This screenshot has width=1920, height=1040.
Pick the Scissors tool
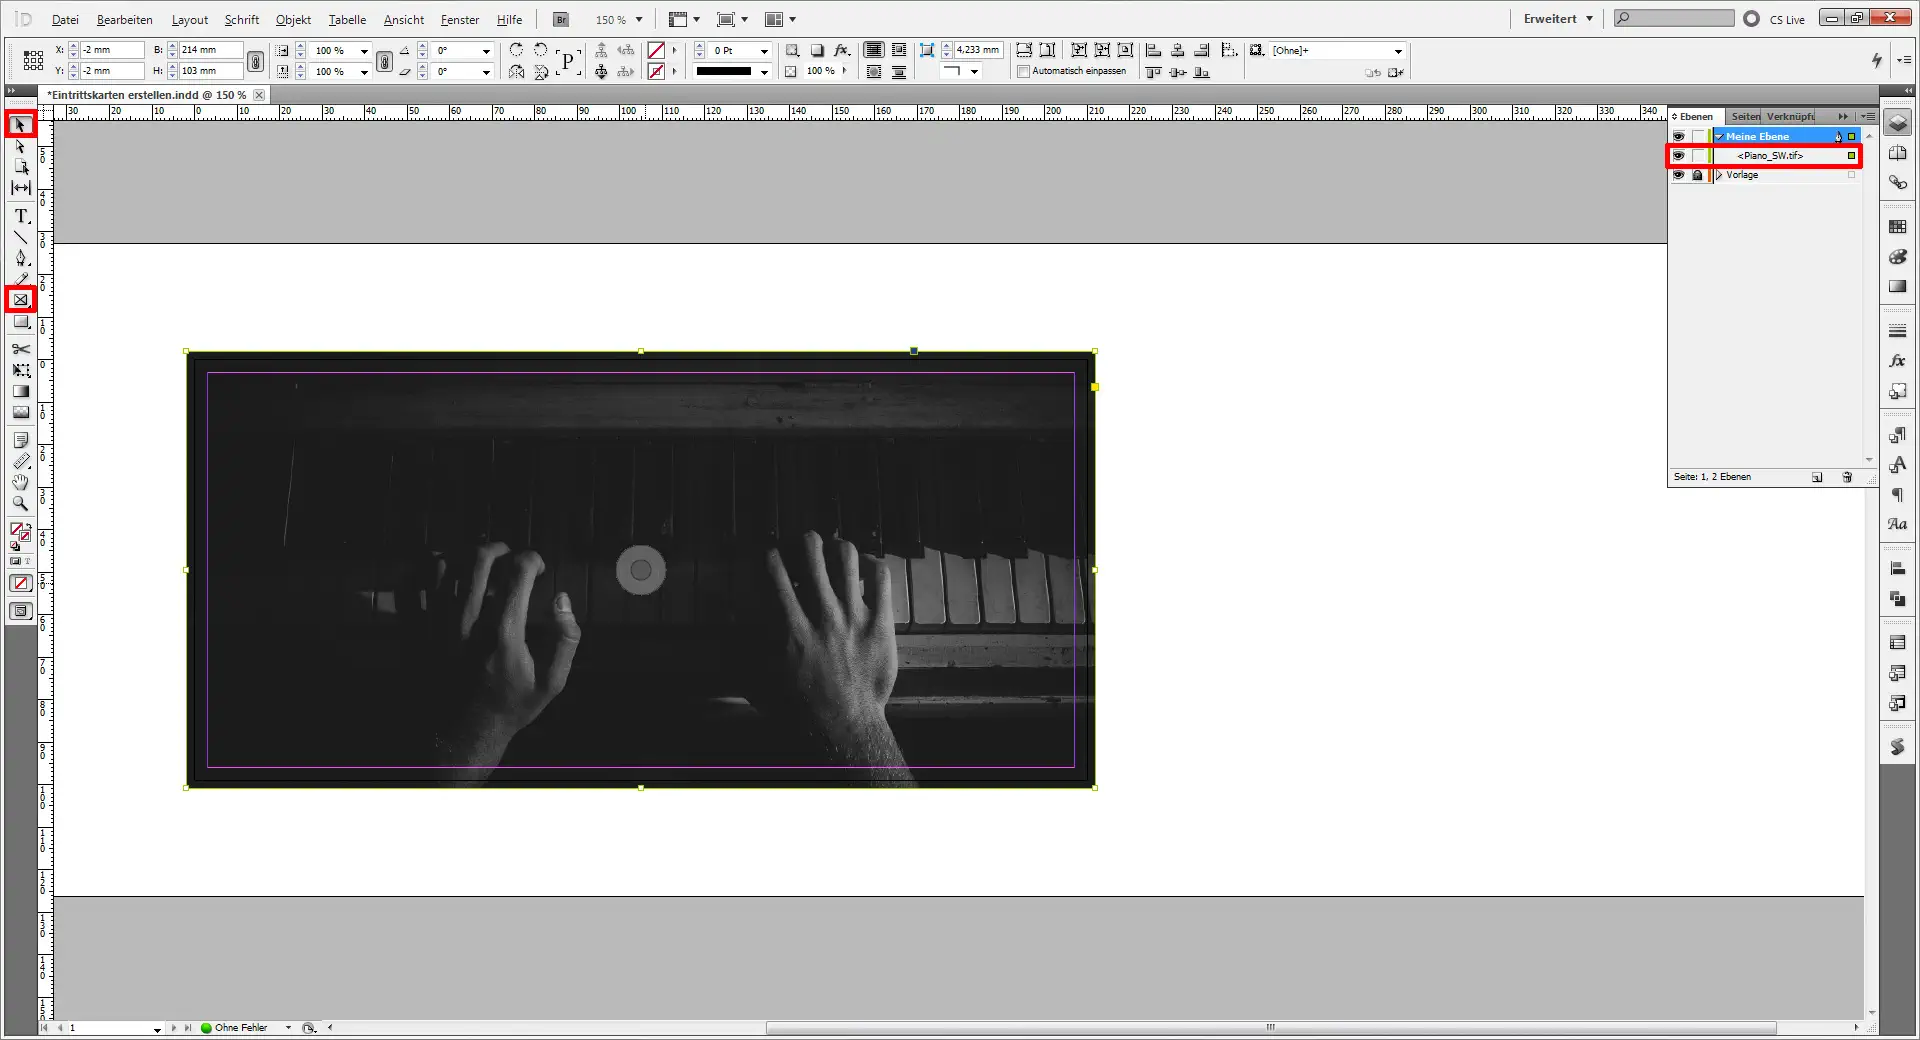tap(19, 350)
